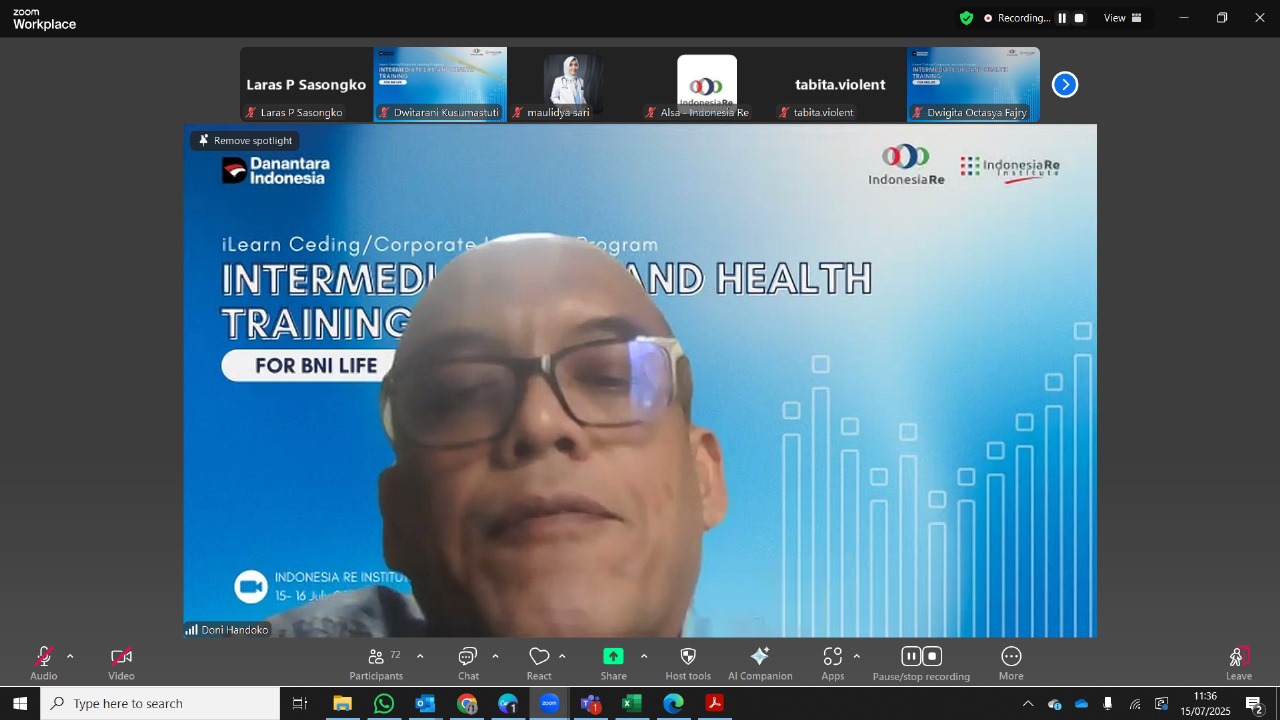This screenshot has height=720, width=1280.
Task: Select Dwitarani Kusumastuti video thumbnail
Action: [x=440, y=84]
